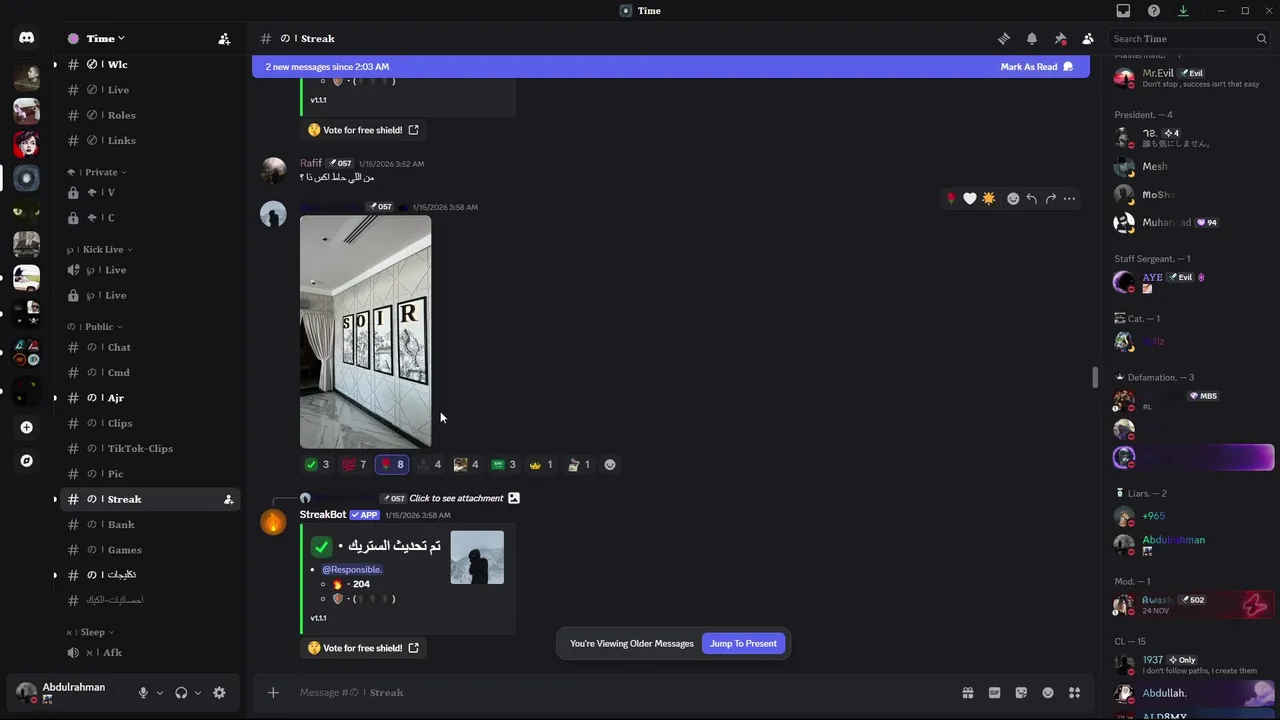Toggle the green checkmark reaction with 3
Image resolution: width=1280 pixels, height=720 pixels.
pos(317,465)
